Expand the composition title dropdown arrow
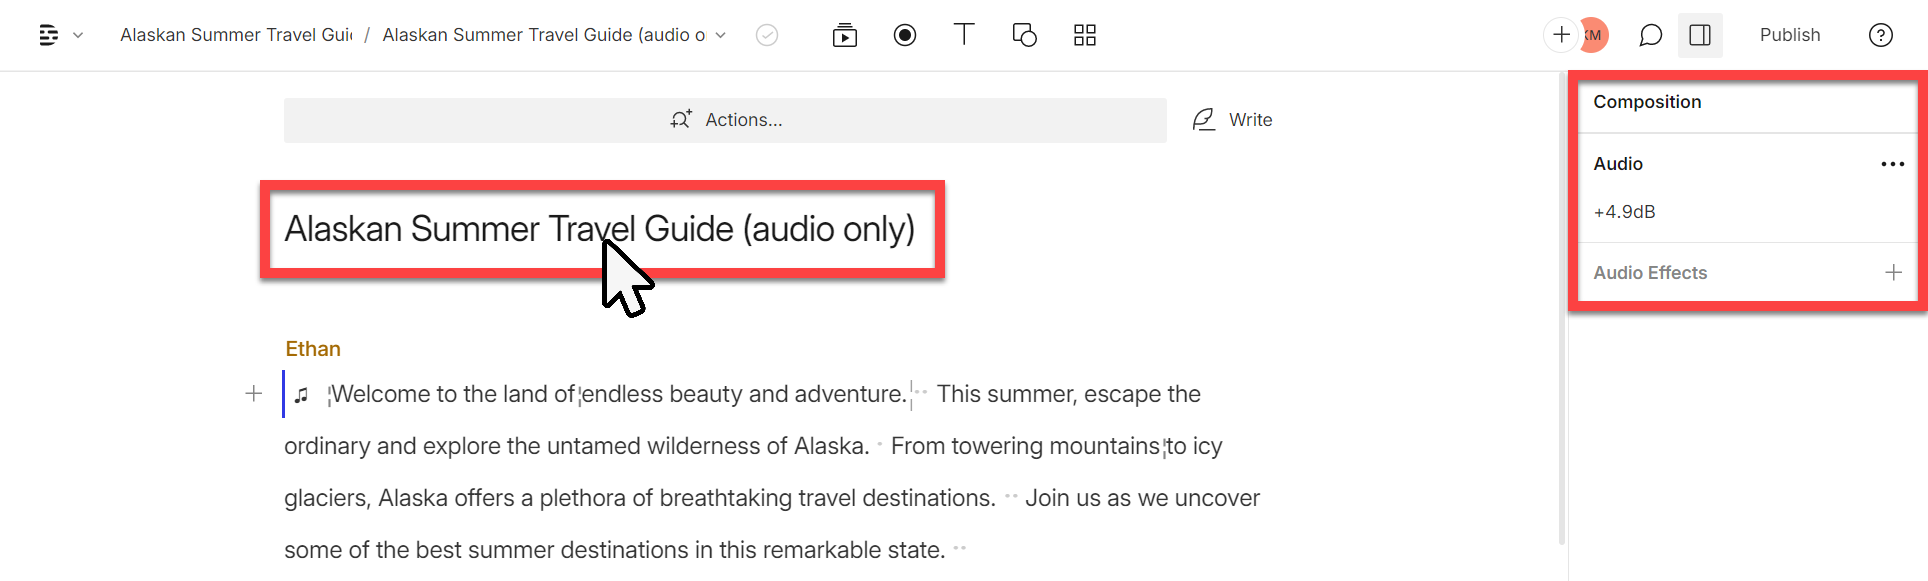Screen dimensions: 1928x581 [721, 34]
